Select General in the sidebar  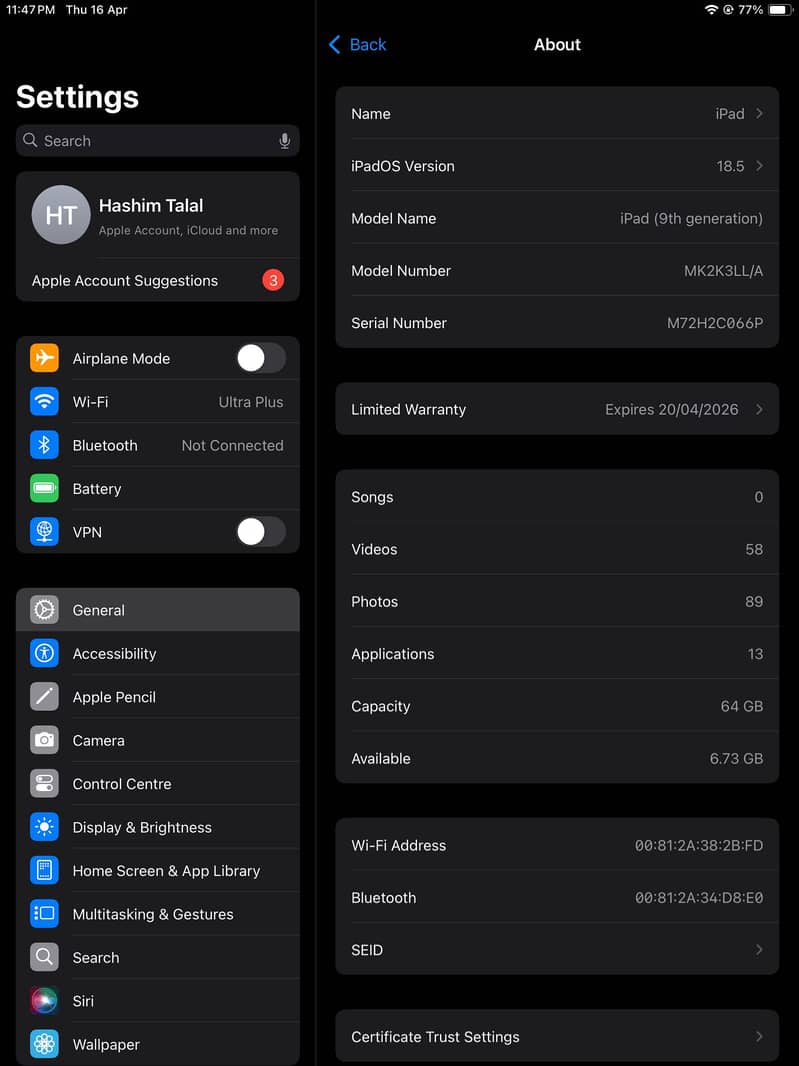click(x=158, y=610)
